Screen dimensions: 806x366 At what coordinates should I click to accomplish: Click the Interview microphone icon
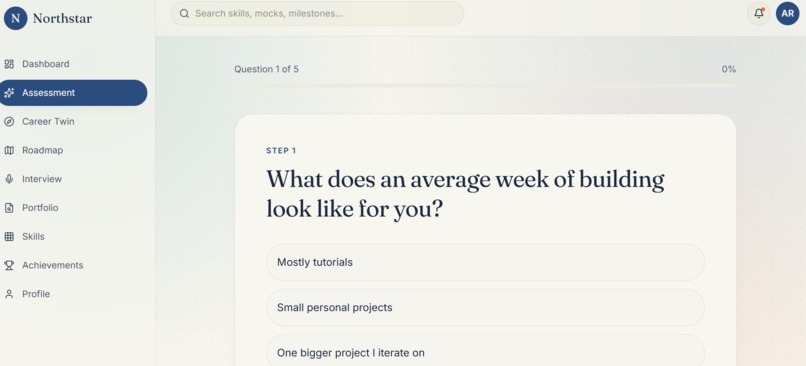[x=9, y=179]
